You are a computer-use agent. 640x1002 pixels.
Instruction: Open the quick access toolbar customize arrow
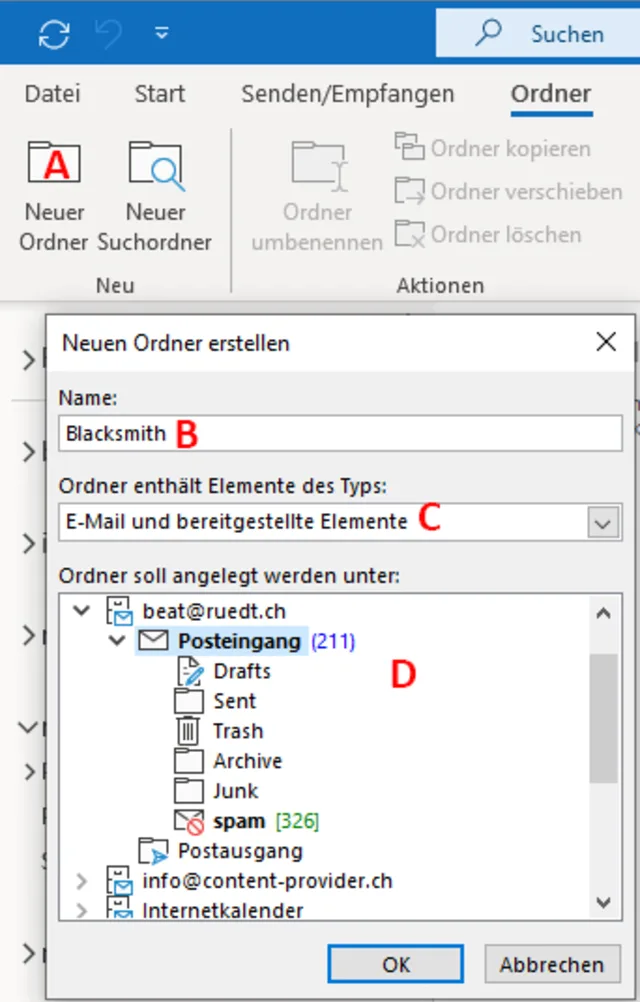(161, 34)
